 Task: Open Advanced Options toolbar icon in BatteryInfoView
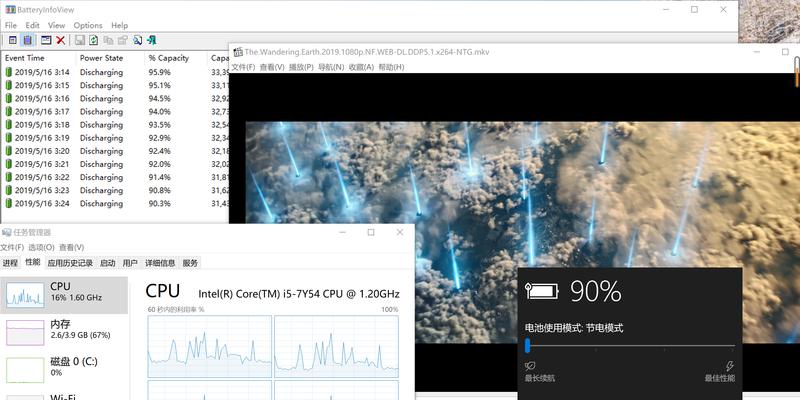pyautogui.click(x=46, y=40)
